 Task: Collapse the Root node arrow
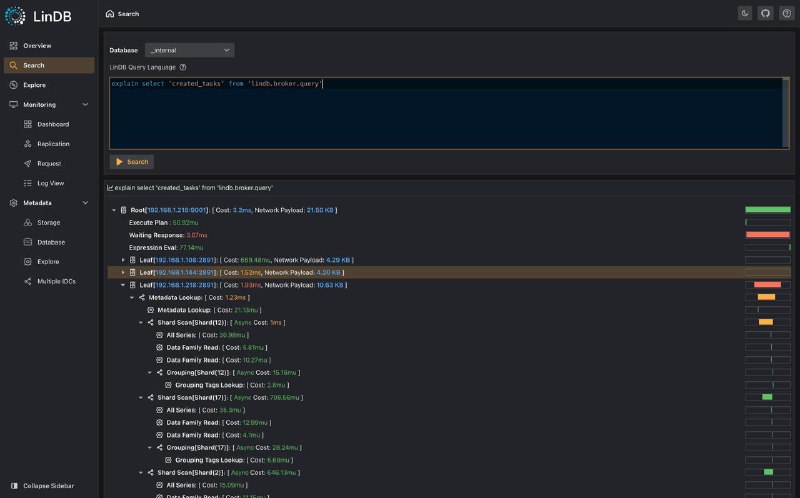tap(114, 210)
